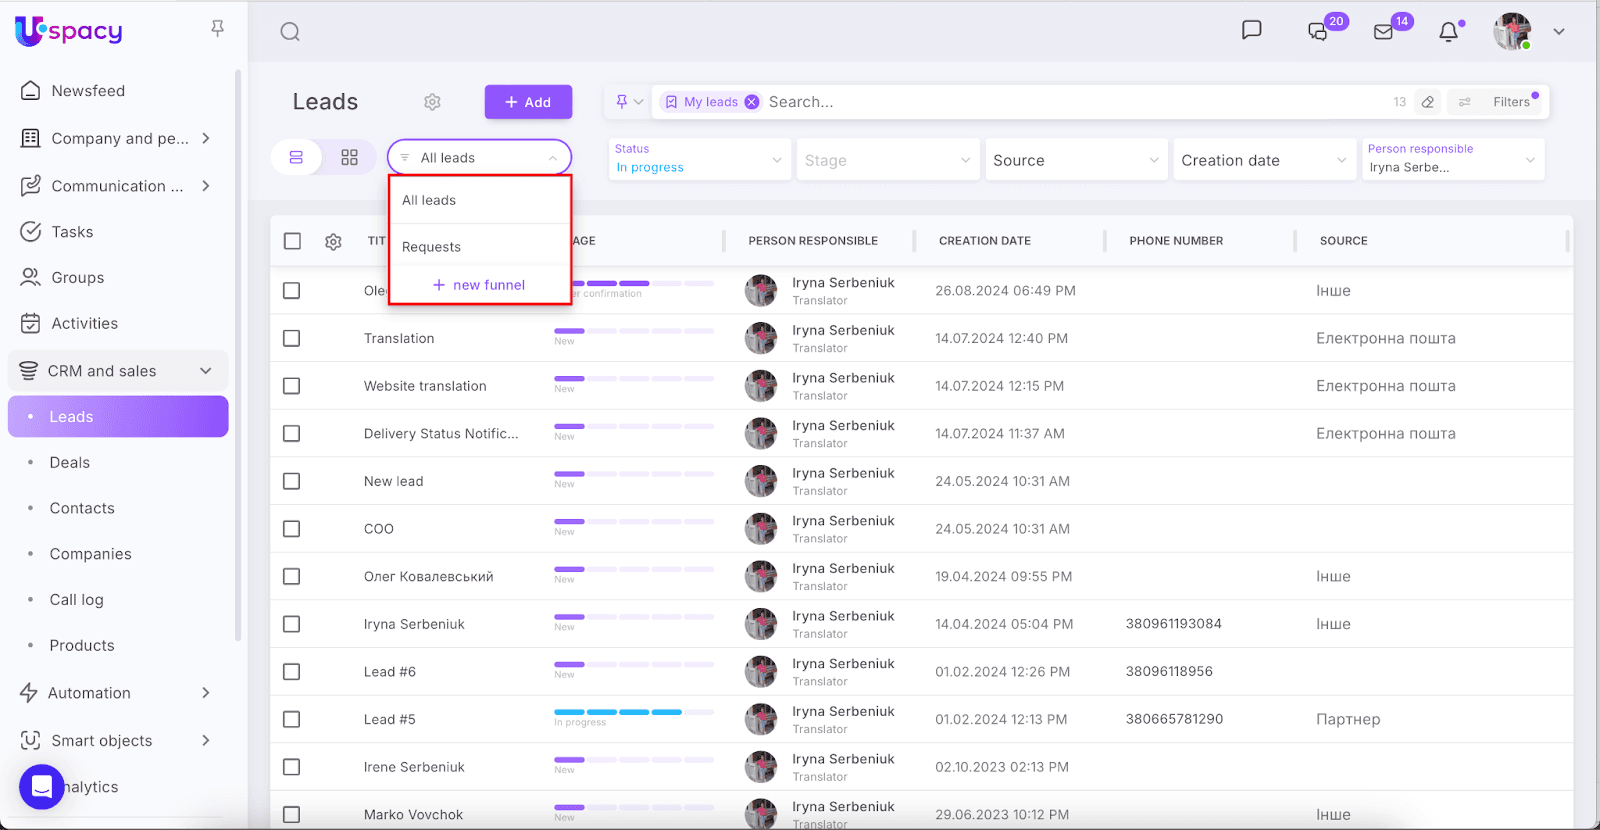Open the Status filter dropdown
Viewport: 1600px width, 830px height.
tap(698, 160)
